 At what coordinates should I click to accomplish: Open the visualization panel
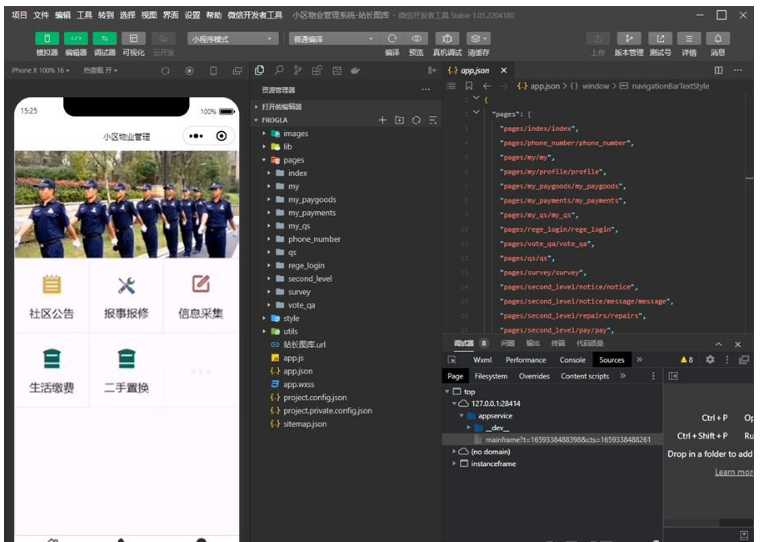tap(134, 39)
